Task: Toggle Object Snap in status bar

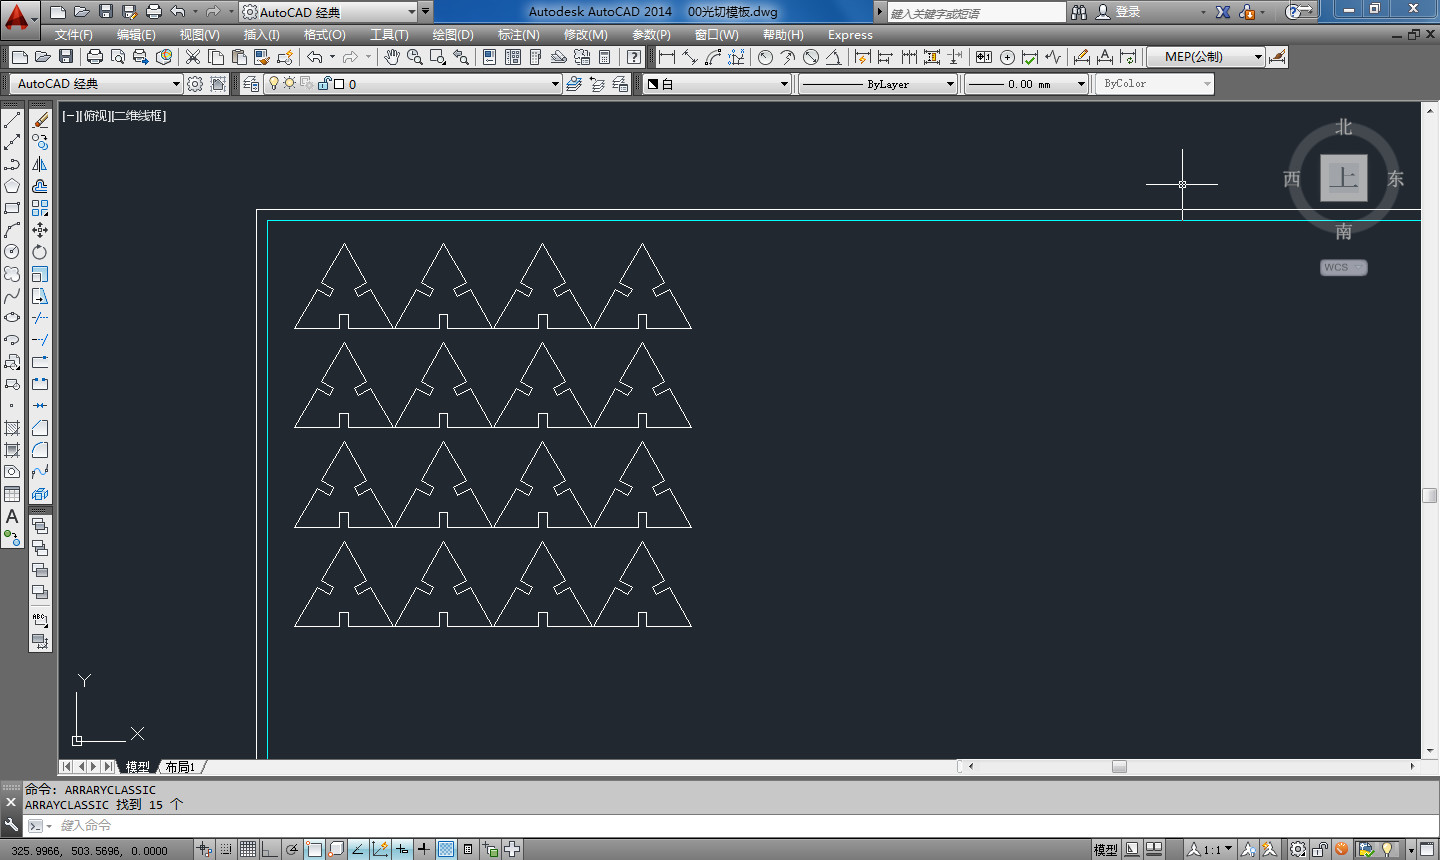Action: pyautogui.click(x=314, y=849)
